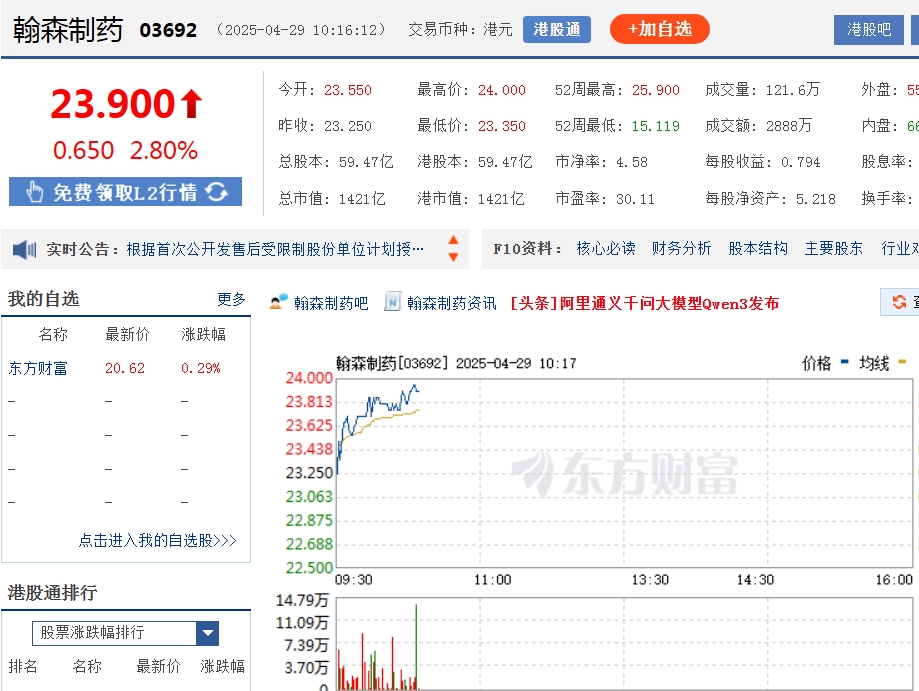The height and width of the screenshot is (691, 919).
Task: Click watchlist change value 0.29%
Action: point(200,368)
